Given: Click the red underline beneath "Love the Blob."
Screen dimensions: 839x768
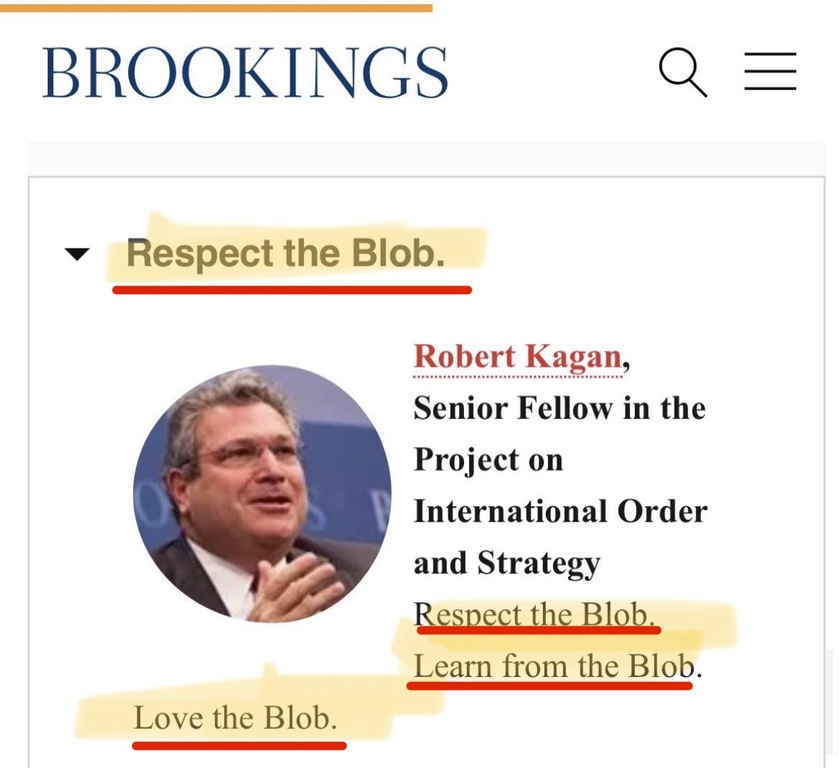Looking at the screenshot, I should [239, 744].
